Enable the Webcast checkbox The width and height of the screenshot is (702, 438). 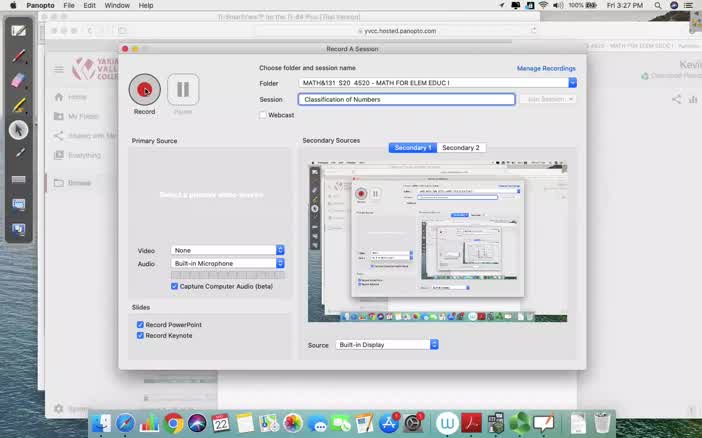[263, 115]
